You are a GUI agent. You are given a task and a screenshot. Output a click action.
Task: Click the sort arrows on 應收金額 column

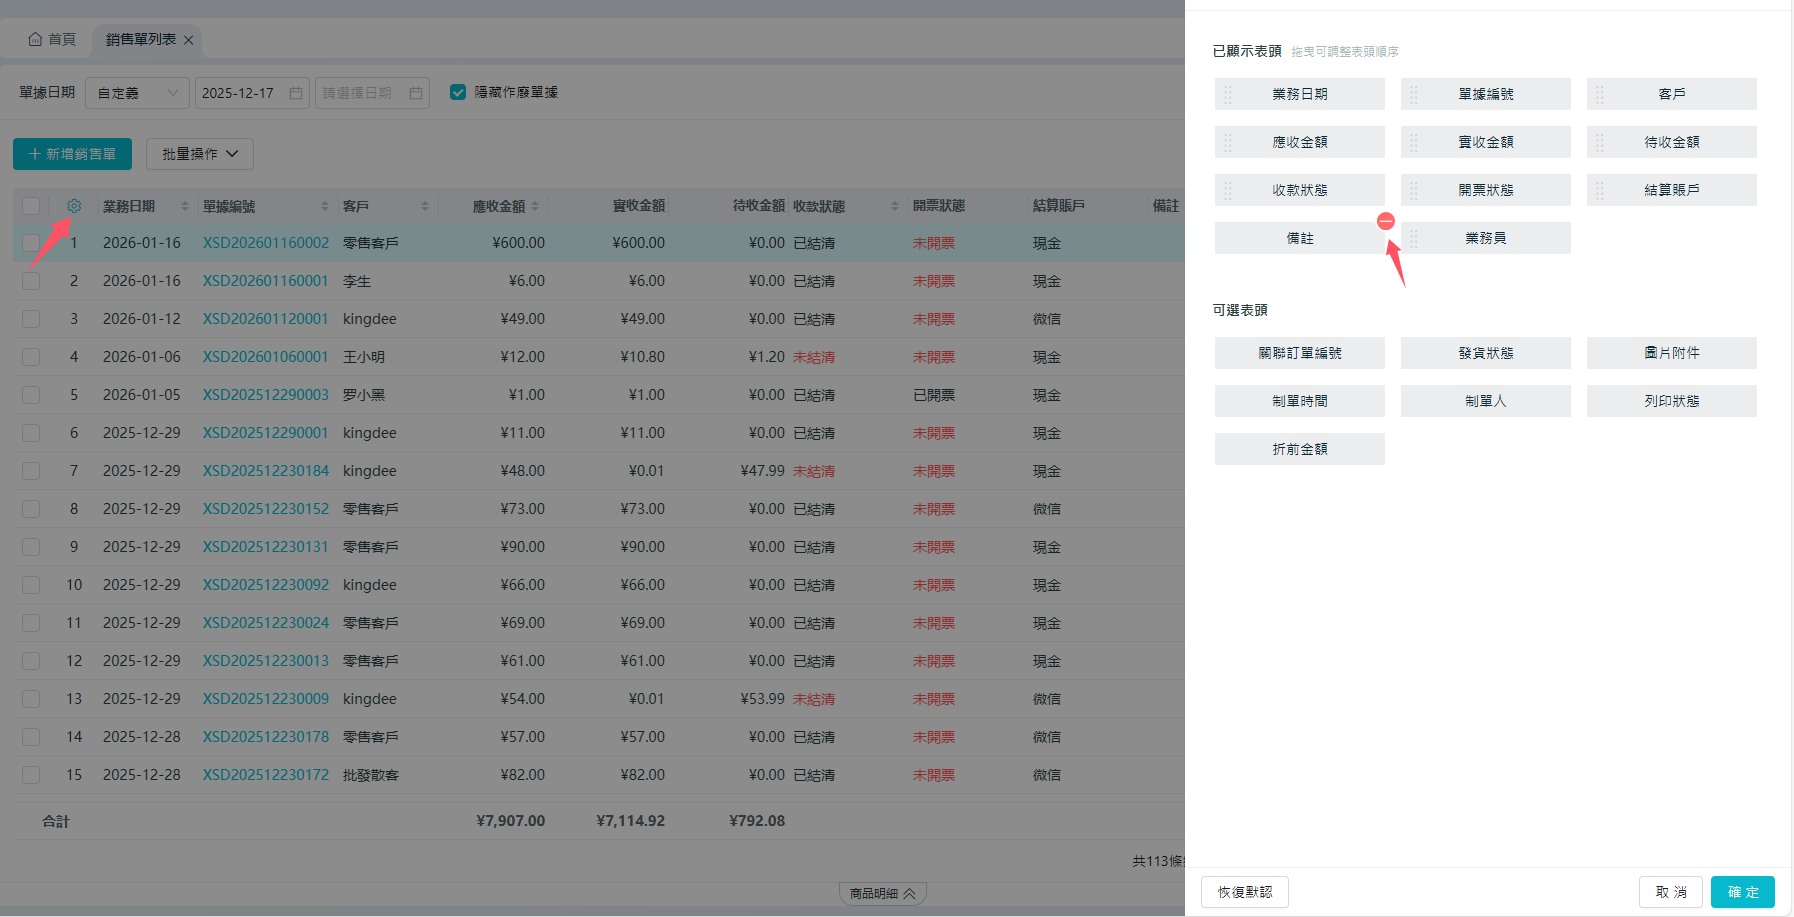coord(535,206)
